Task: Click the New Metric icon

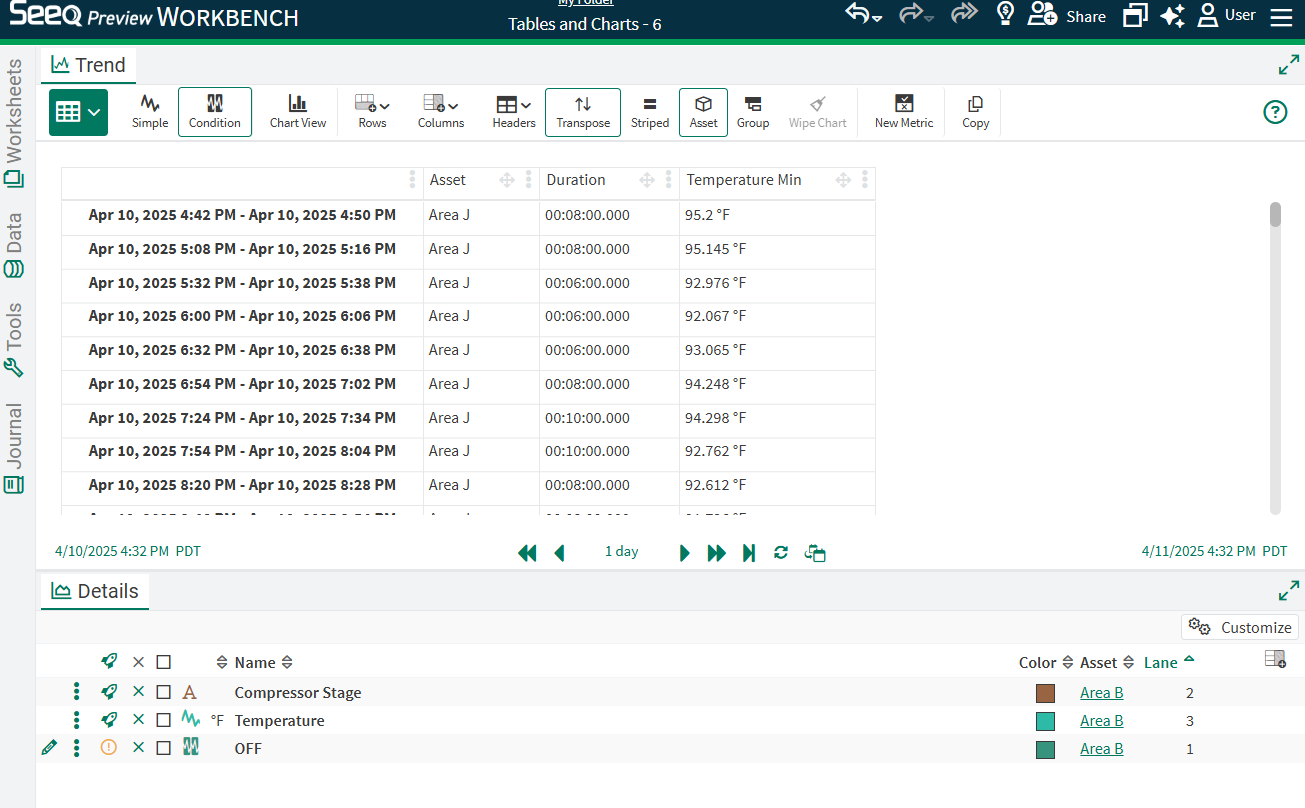Action: (903, 111)
